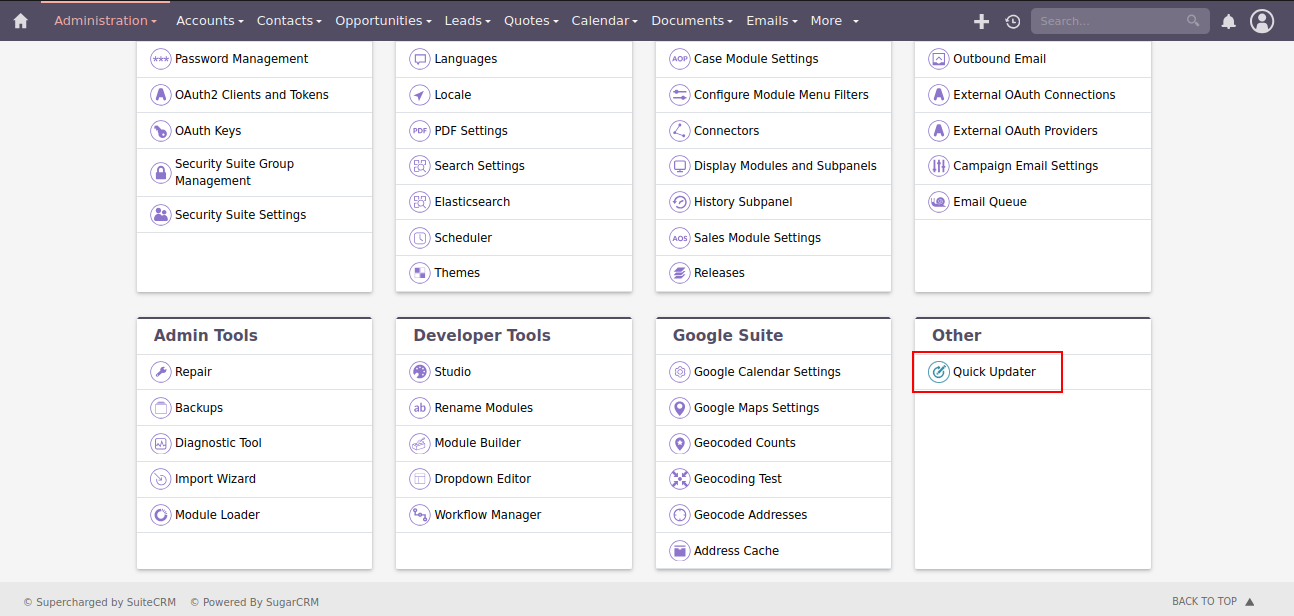Open the user profile avatar menu

pyautogui.click(x=1262, y=20)
